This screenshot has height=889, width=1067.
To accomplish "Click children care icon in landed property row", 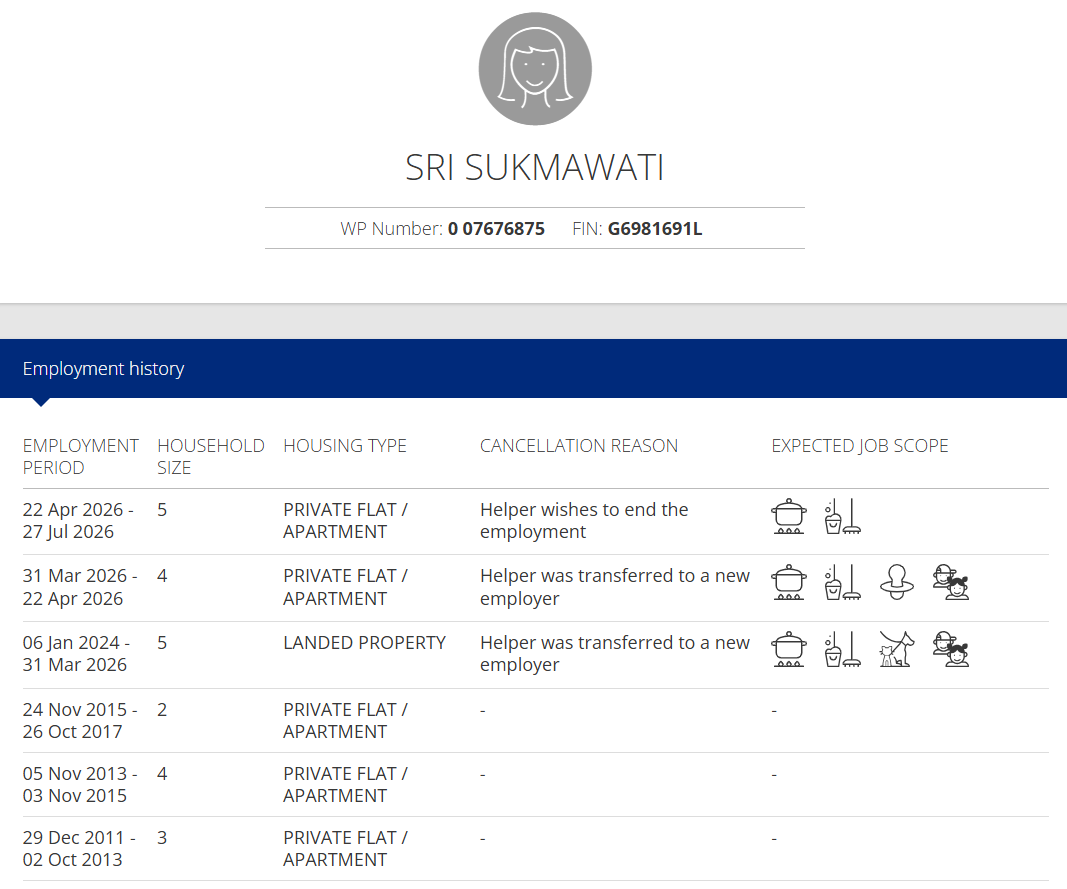I will (951, 649).
